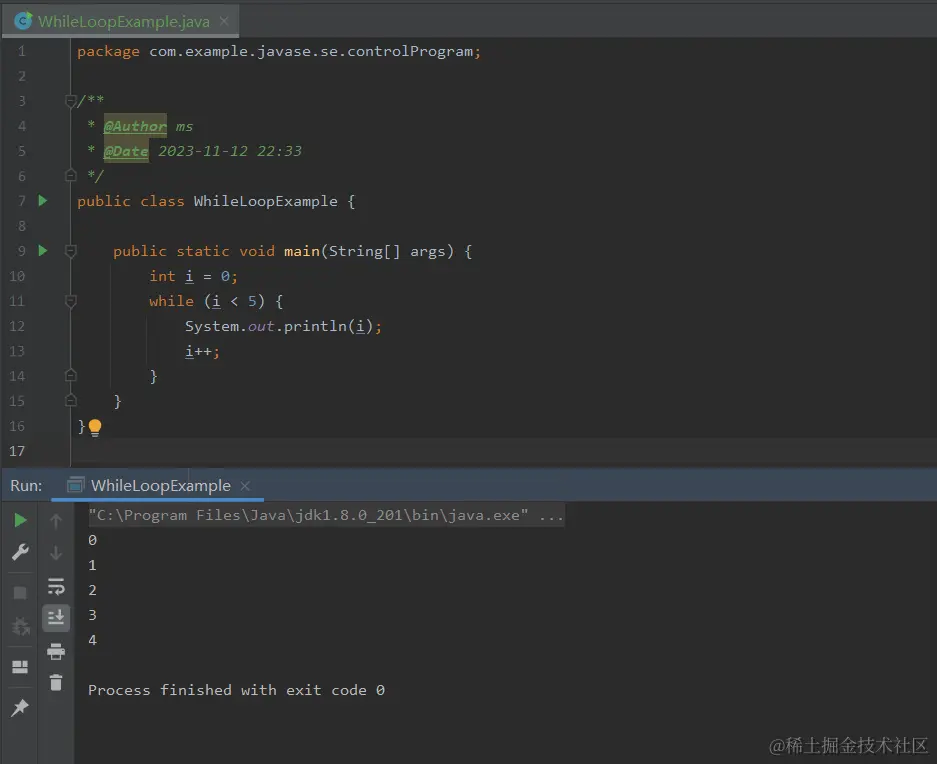Click the up arrow in console toolbar
This screenshot has height=764, width=937.
pyautogui.click(x=56, y=521)
